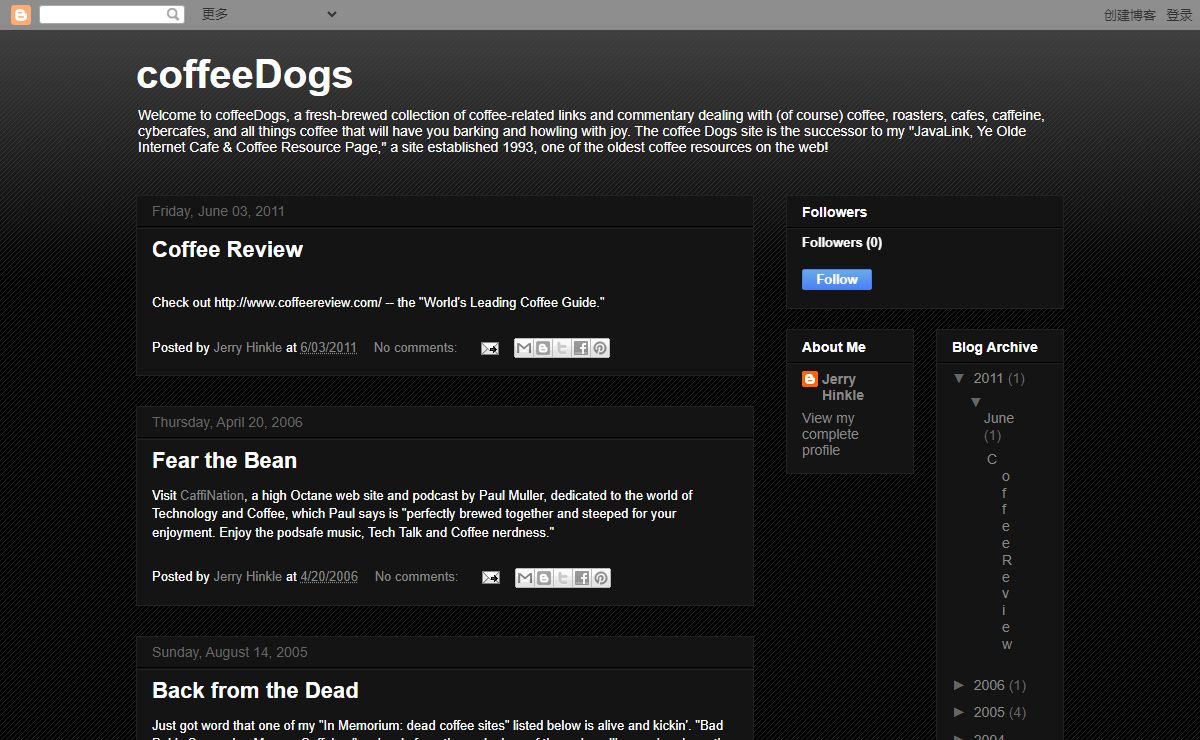Open the 2011 archive year link
1200x740 pixels.
click(988, 378)
